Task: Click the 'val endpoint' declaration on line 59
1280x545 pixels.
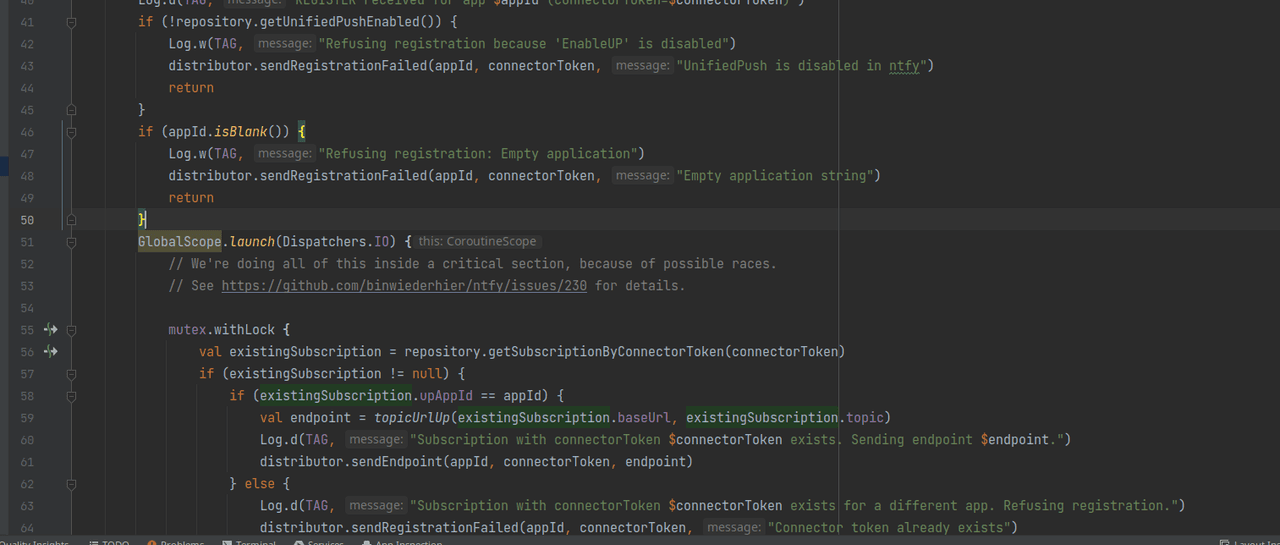Action: pos(305,417)
